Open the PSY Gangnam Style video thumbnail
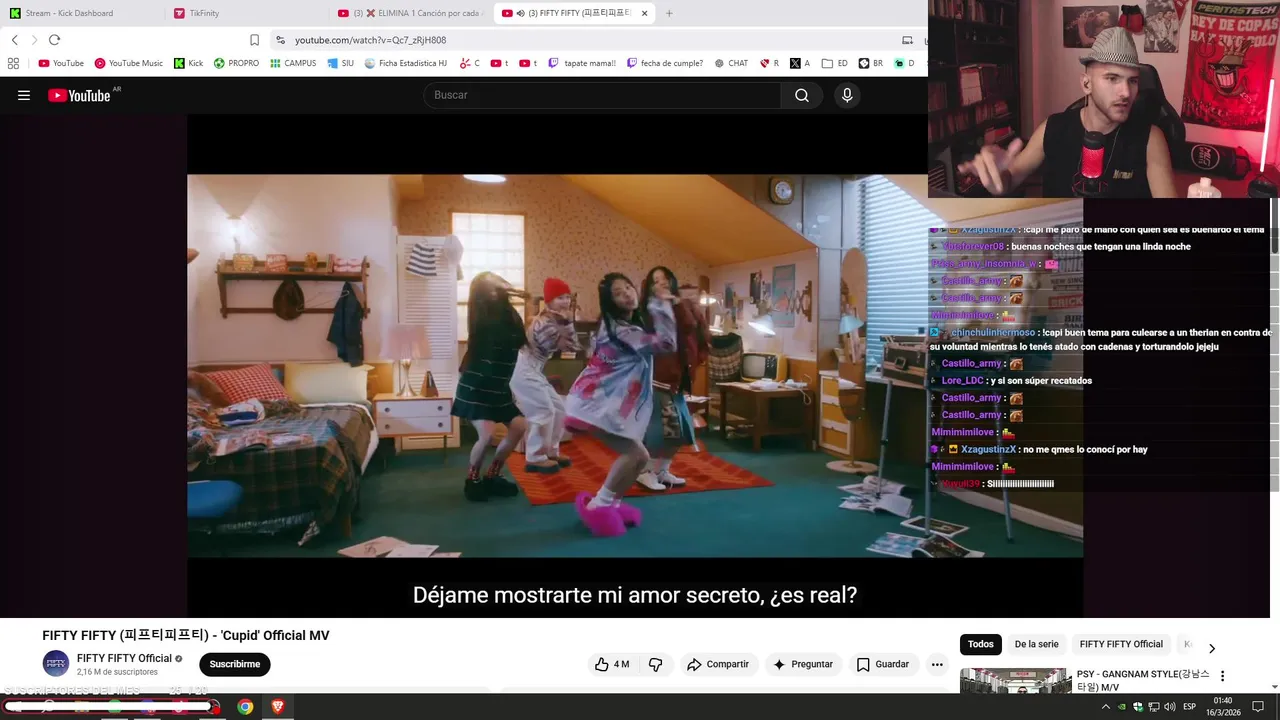 click(1014, 680)
